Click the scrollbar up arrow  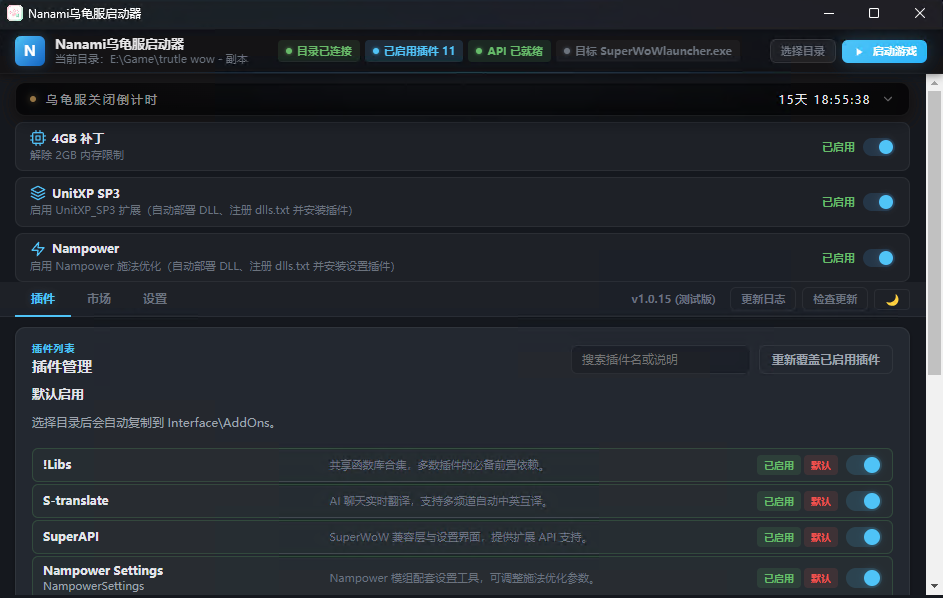[934, 82]
